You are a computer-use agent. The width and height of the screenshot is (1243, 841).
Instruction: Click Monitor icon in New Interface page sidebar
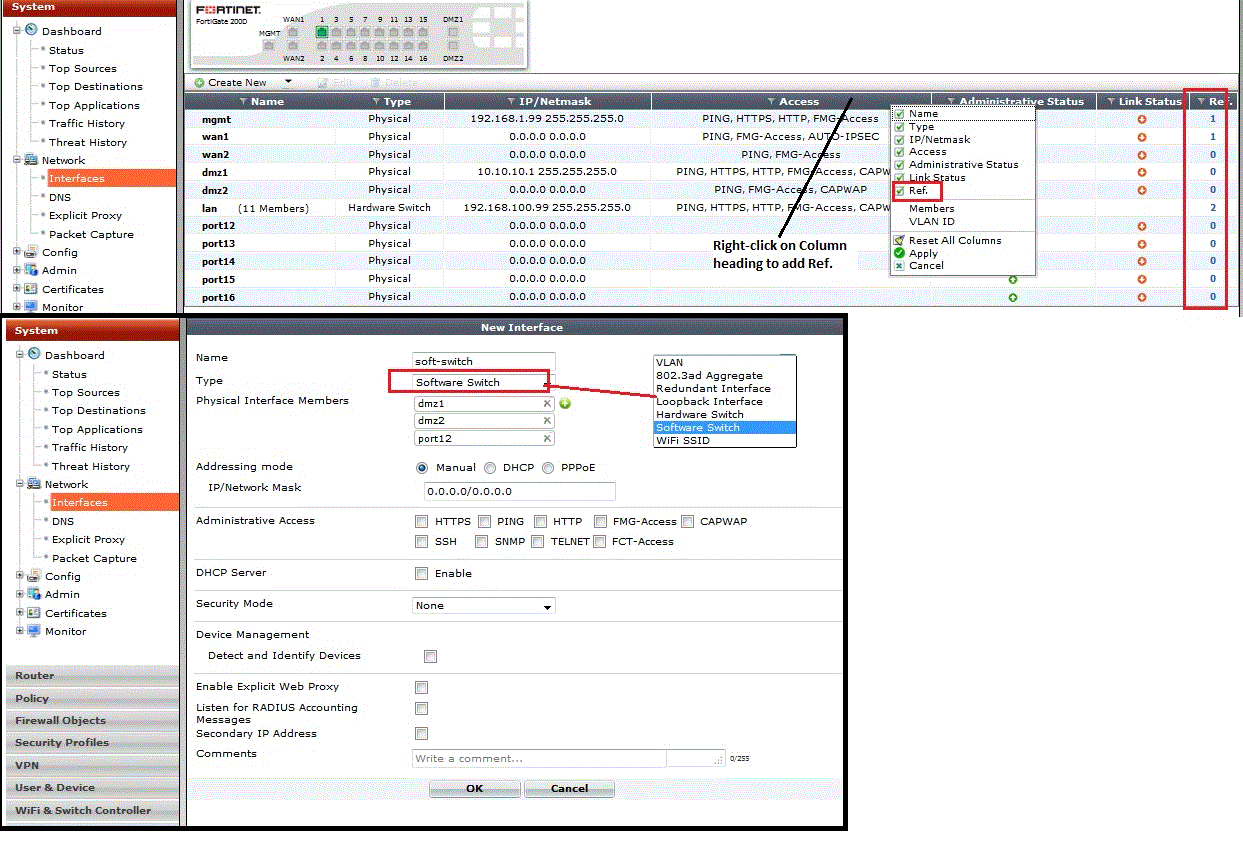pos(35,631)
